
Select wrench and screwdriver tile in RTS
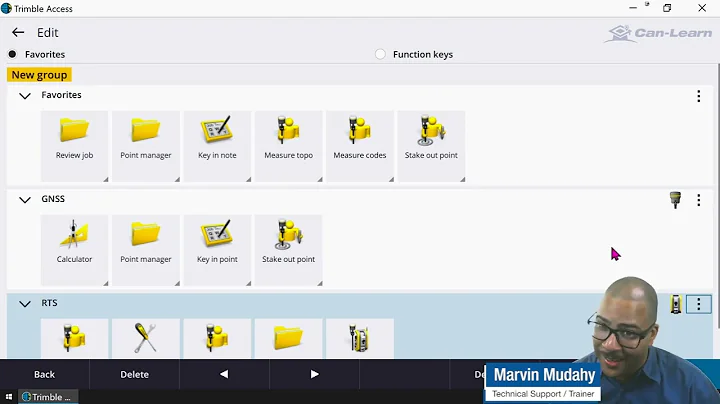pos(146,338)
